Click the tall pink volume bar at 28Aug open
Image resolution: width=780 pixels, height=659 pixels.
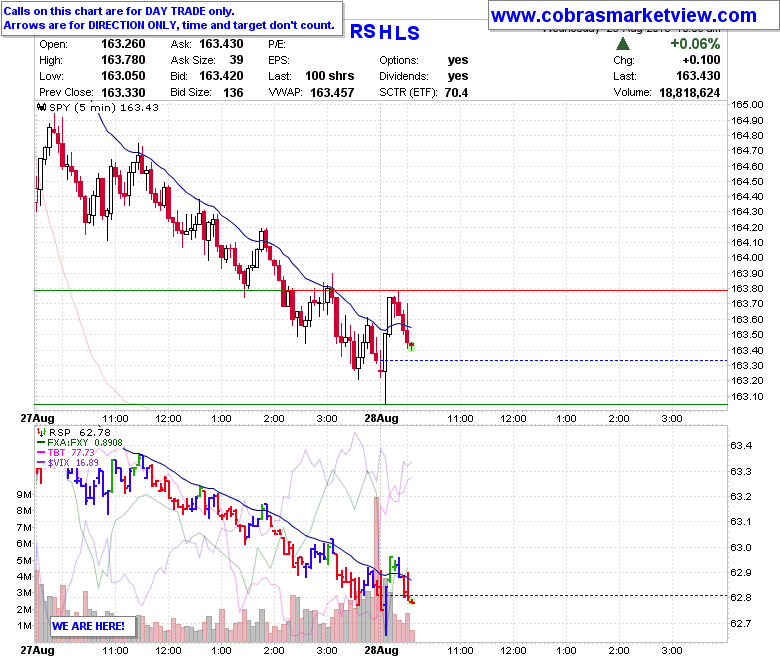tap(377, 568)
